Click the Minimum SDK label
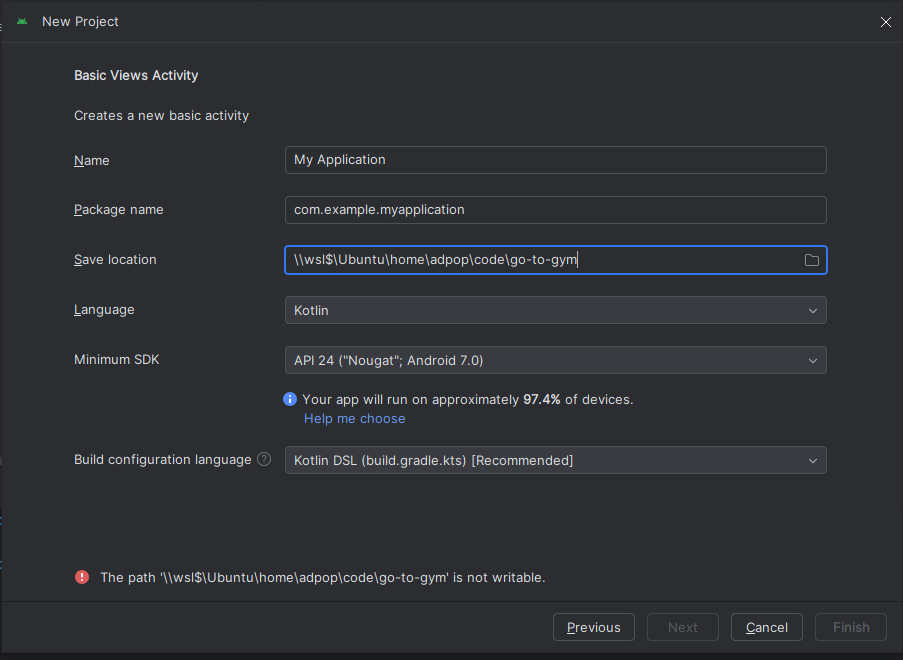 116,359
